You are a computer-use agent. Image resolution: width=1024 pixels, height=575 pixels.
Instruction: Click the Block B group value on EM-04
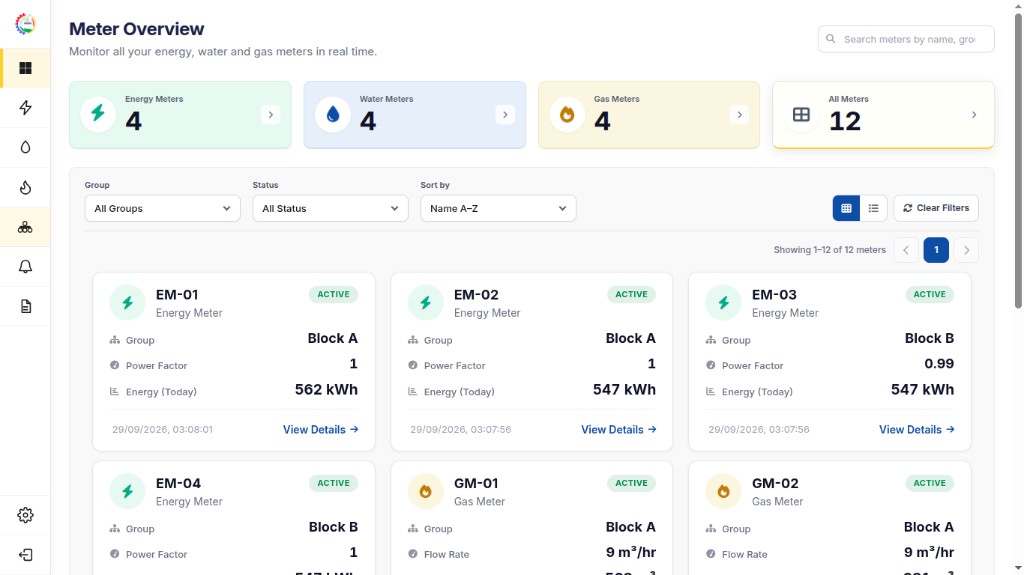click(x=333, y=527)
